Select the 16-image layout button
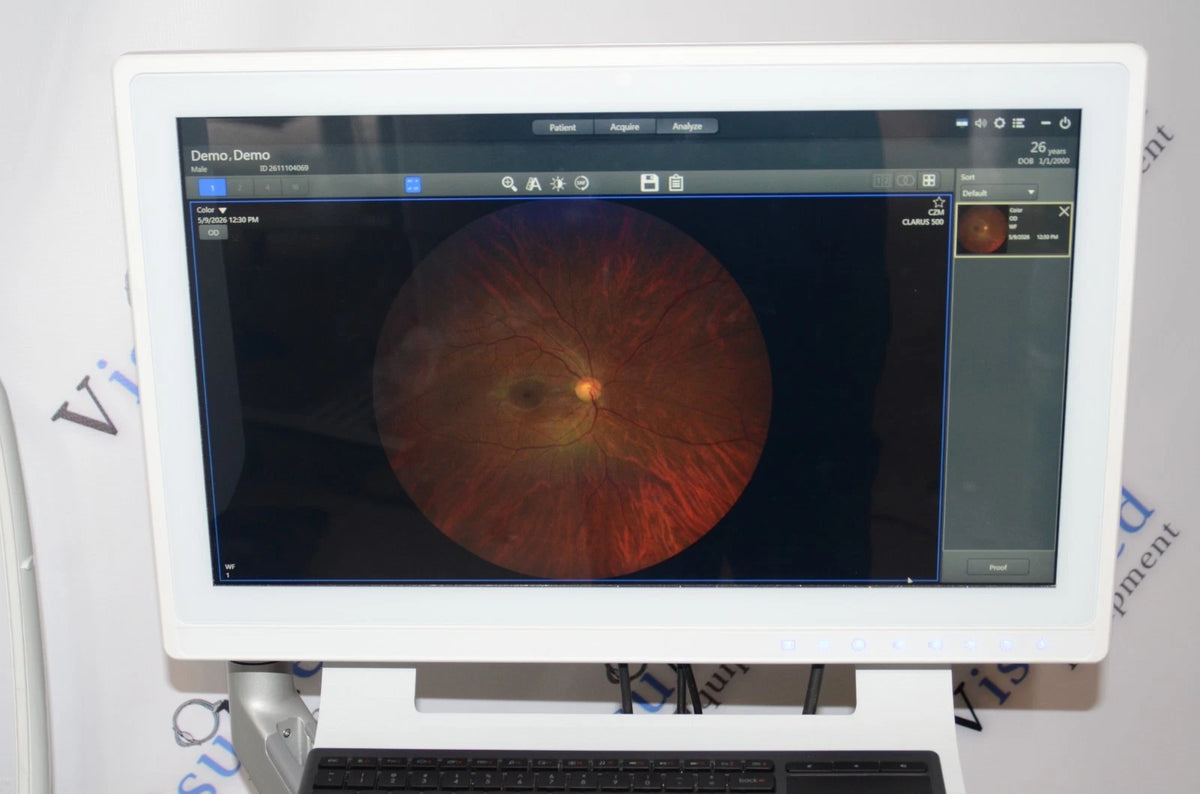This screenshot has height=794, width=1200. coord(294,187)
